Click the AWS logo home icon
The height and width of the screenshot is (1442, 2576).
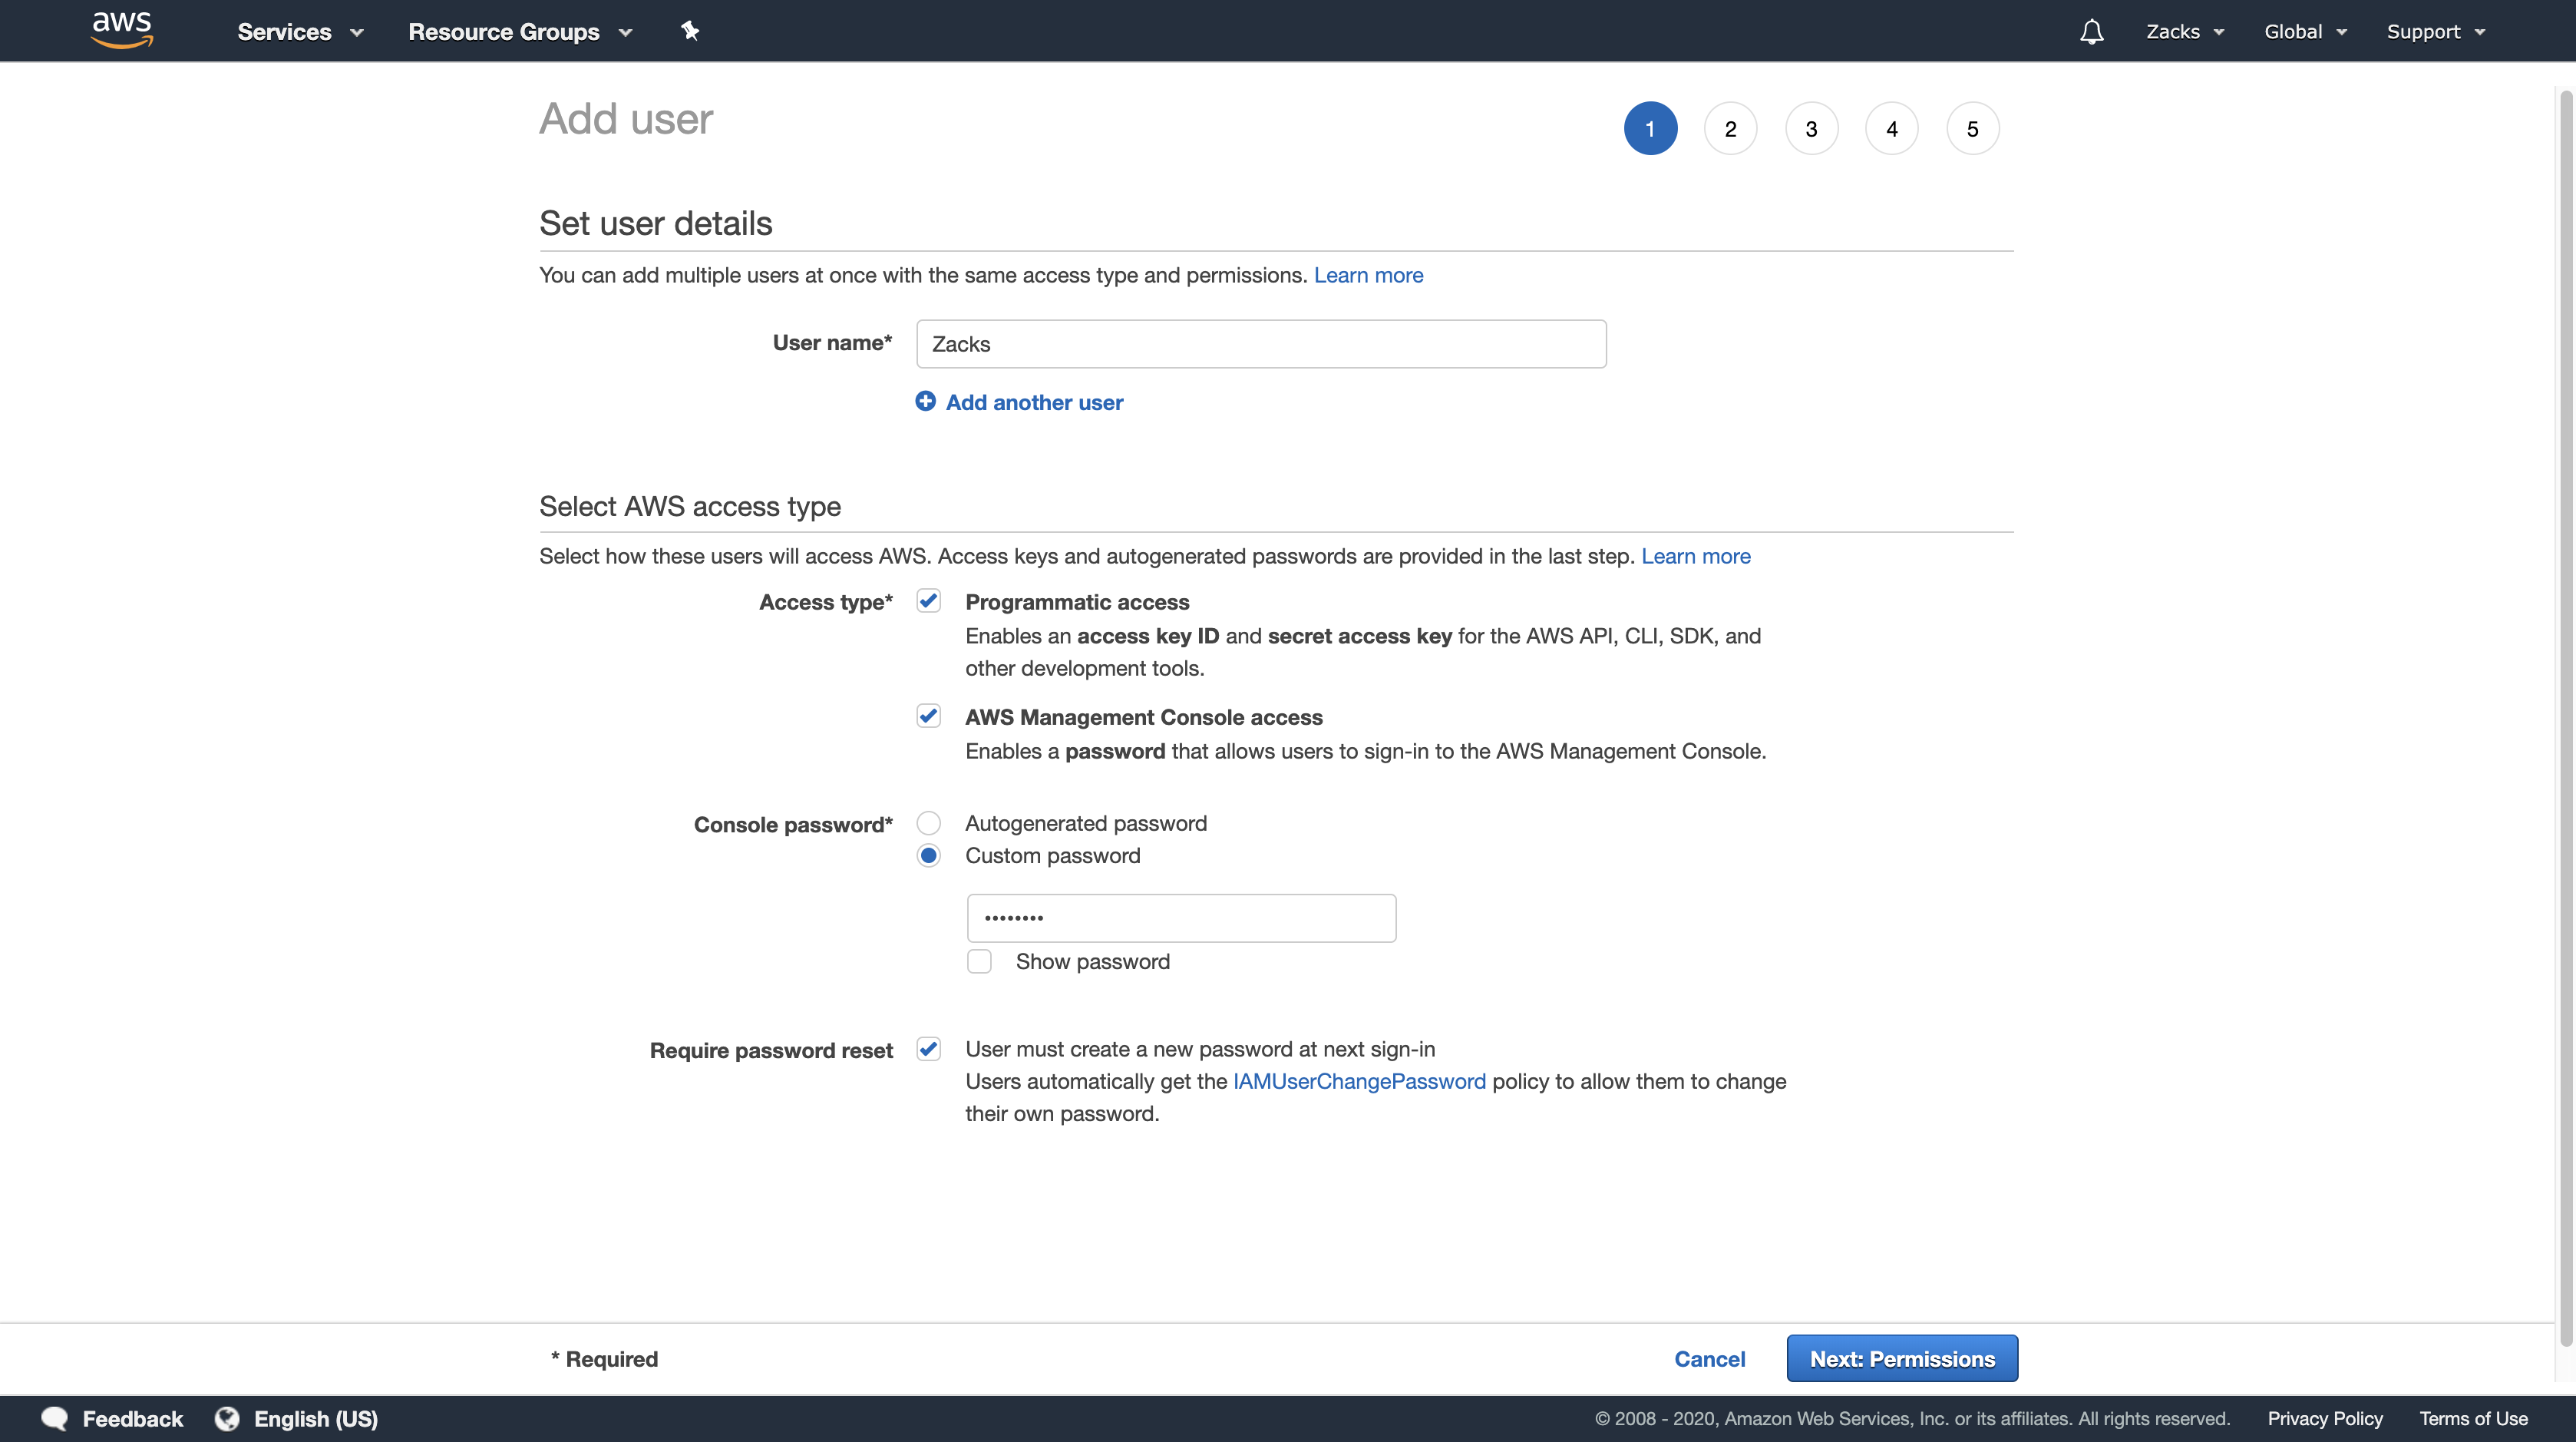(121, 30)
